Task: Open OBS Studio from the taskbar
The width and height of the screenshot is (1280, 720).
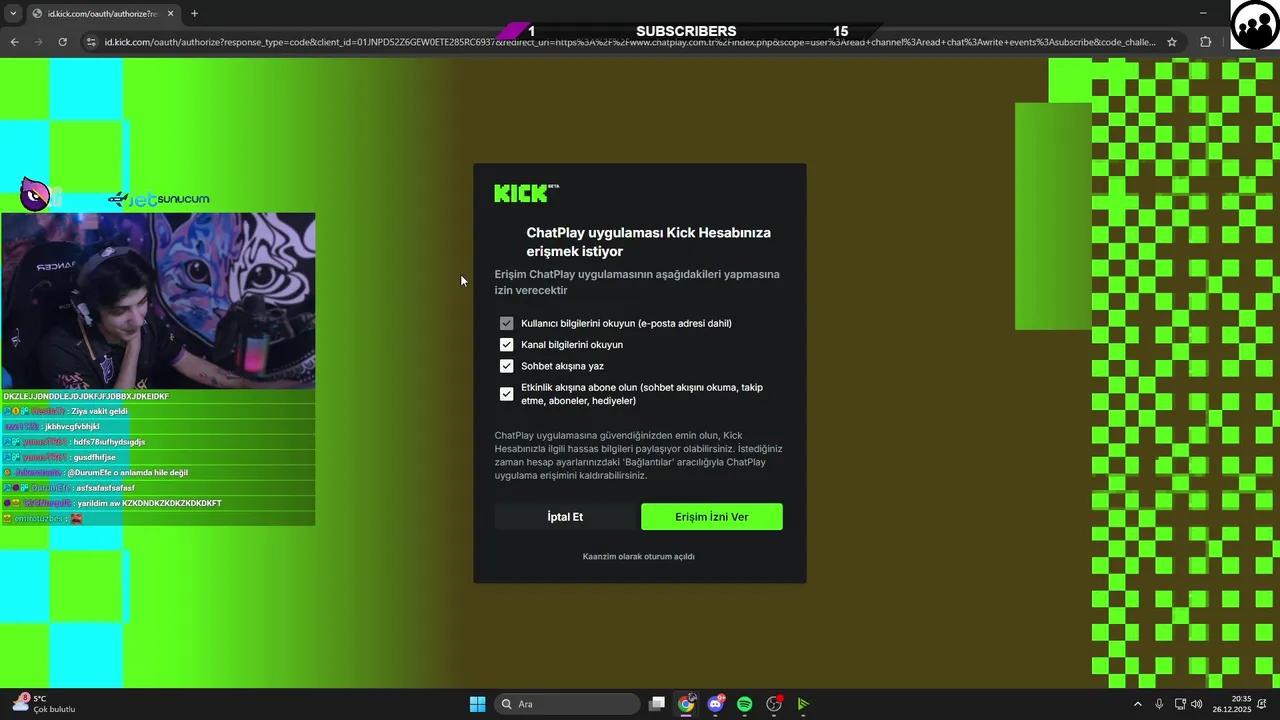Action: 774,704
